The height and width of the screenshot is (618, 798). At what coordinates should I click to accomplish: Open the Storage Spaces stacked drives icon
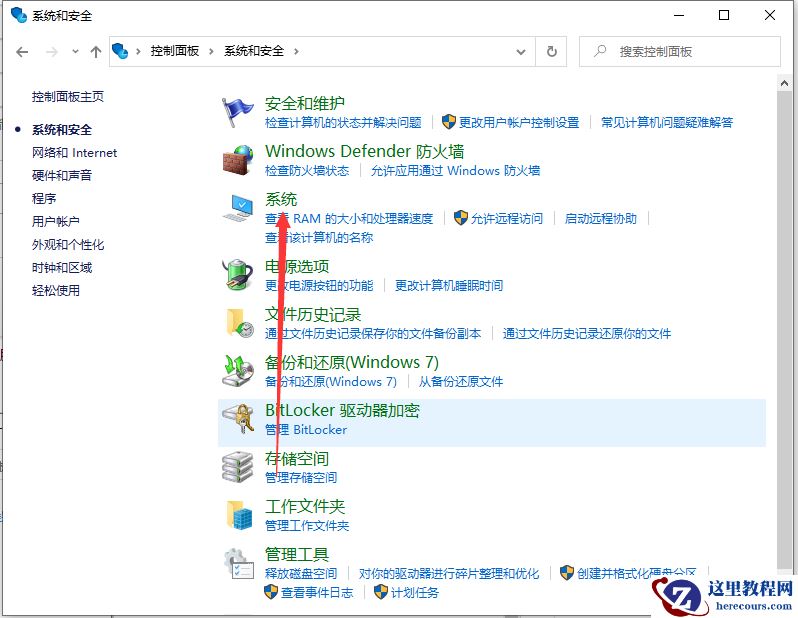coord(238,467)
